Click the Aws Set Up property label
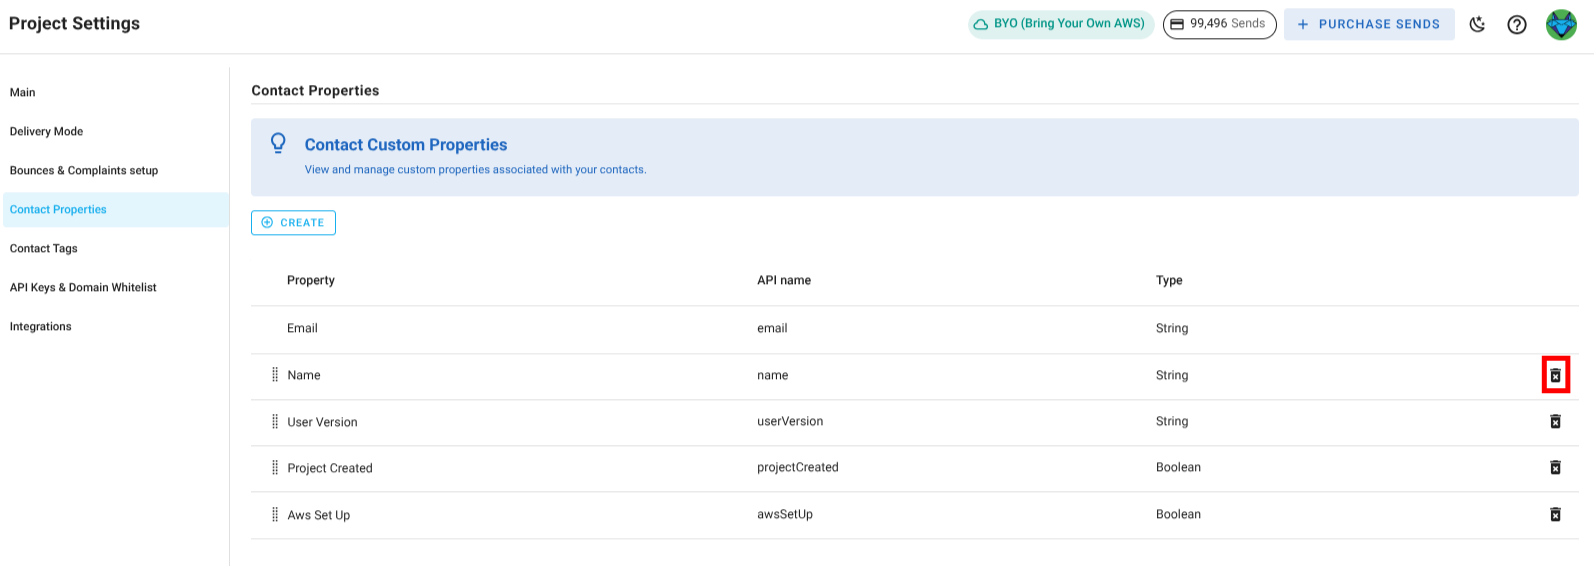1594x566 pixels. (319, 515)
